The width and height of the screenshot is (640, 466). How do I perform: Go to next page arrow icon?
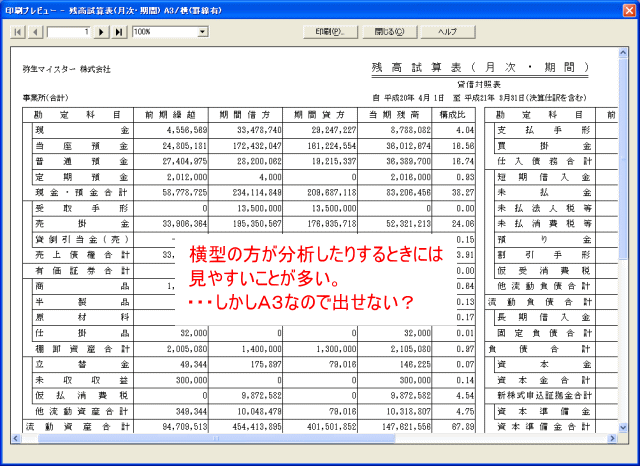coord(101,32)
